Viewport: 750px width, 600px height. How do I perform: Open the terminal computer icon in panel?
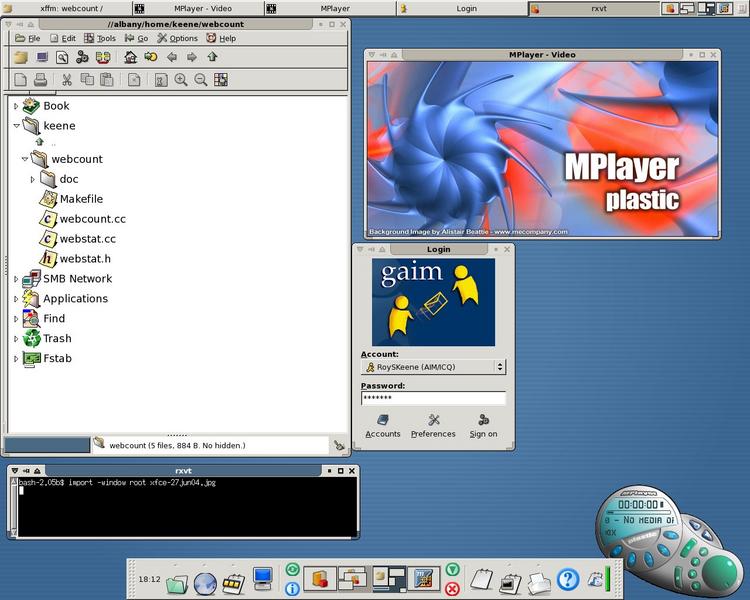coord(263,579)
